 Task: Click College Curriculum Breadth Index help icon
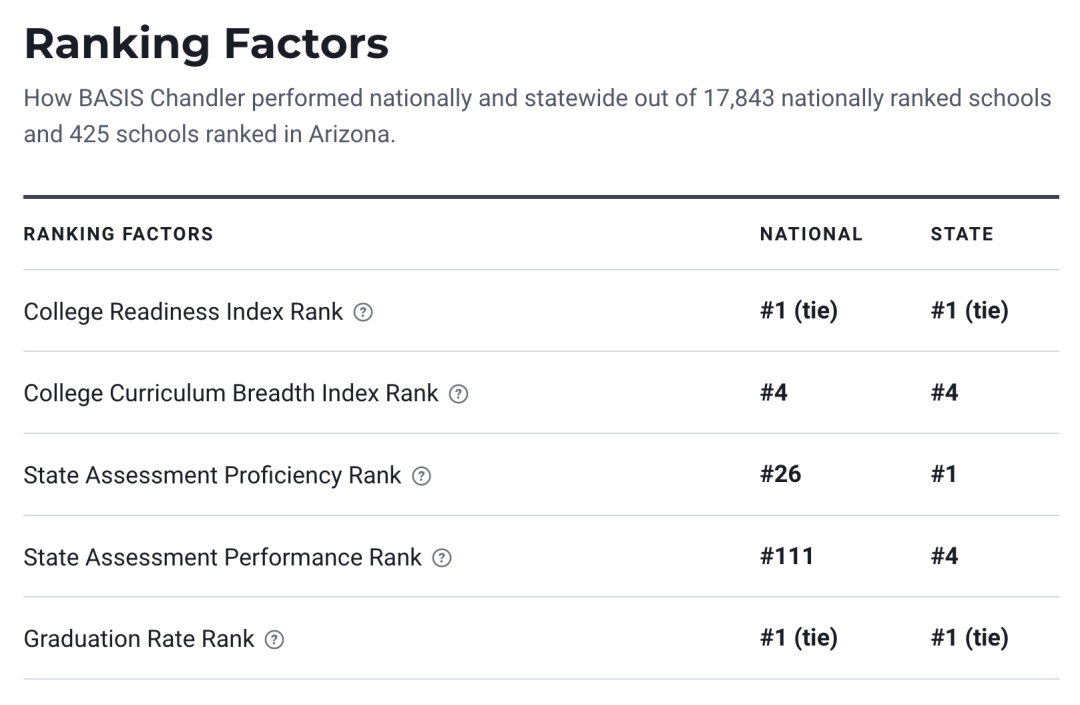pyautogui.click(x=458, y=394)
